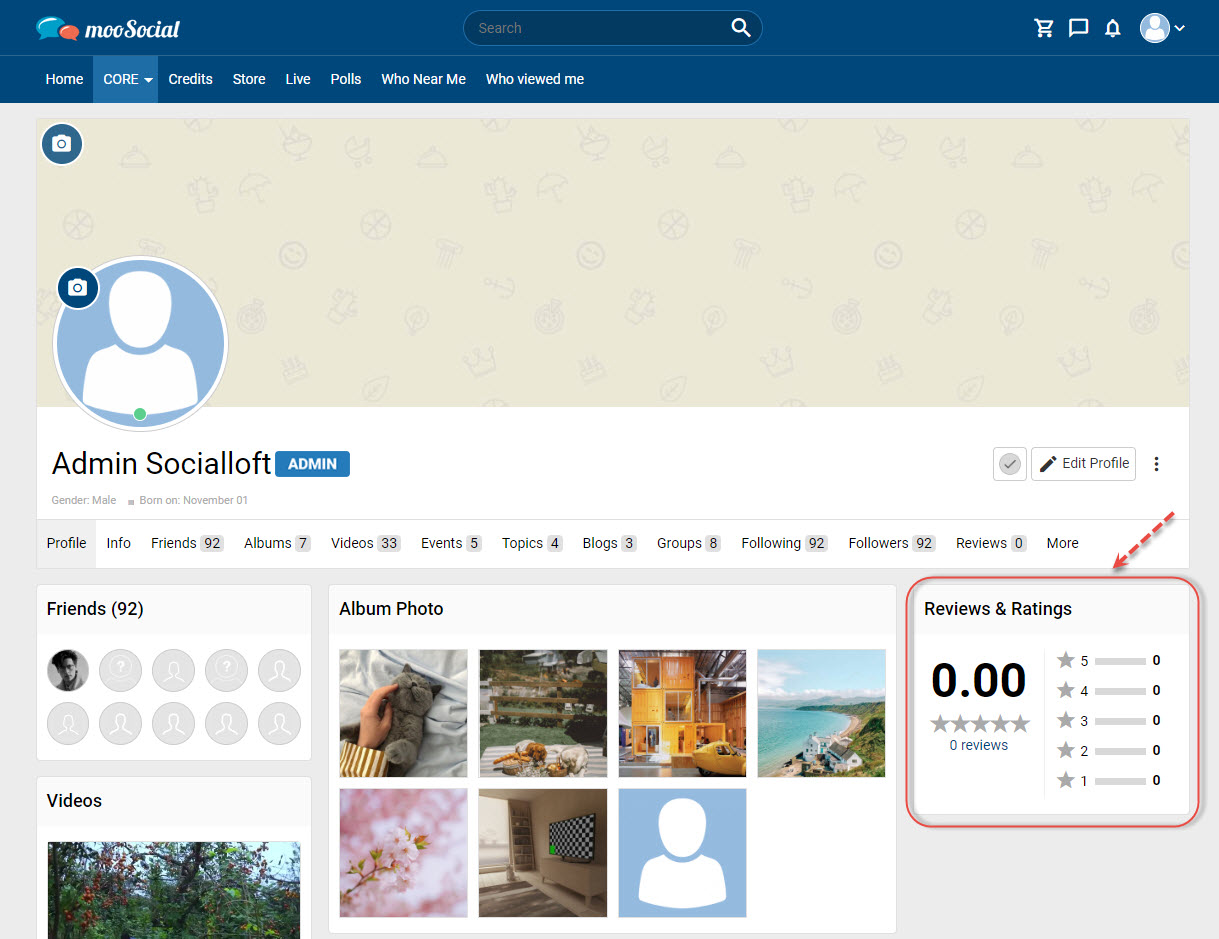Open the cherry blossom album photo
This screenshot has height=939, width=1219.
point(403,853)
